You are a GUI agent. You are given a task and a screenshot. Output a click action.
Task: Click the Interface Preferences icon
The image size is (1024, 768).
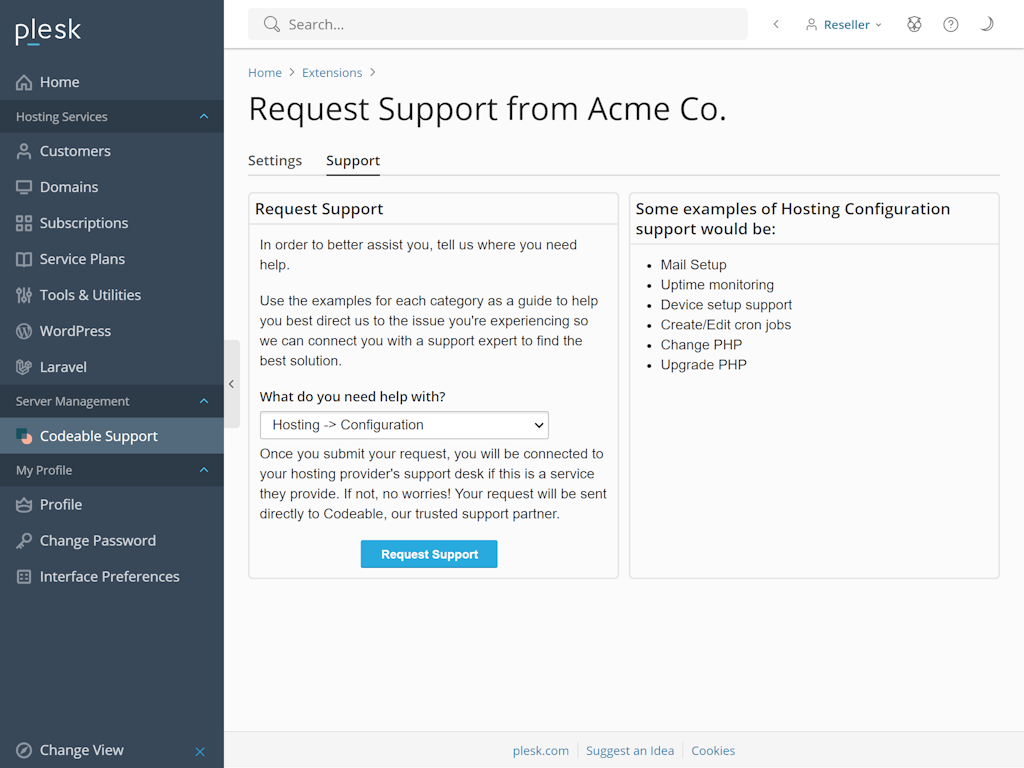24,577
